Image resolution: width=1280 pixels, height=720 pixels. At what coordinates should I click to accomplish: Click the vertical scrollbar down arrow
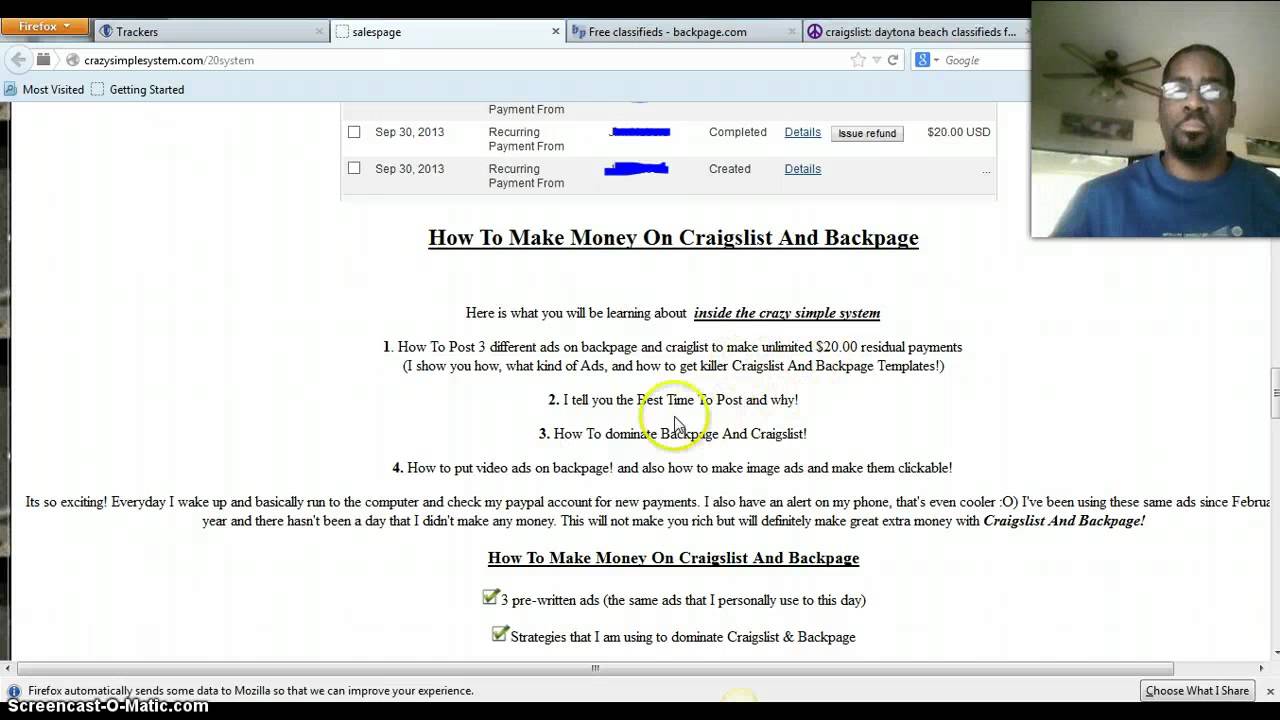[1274, 654]
